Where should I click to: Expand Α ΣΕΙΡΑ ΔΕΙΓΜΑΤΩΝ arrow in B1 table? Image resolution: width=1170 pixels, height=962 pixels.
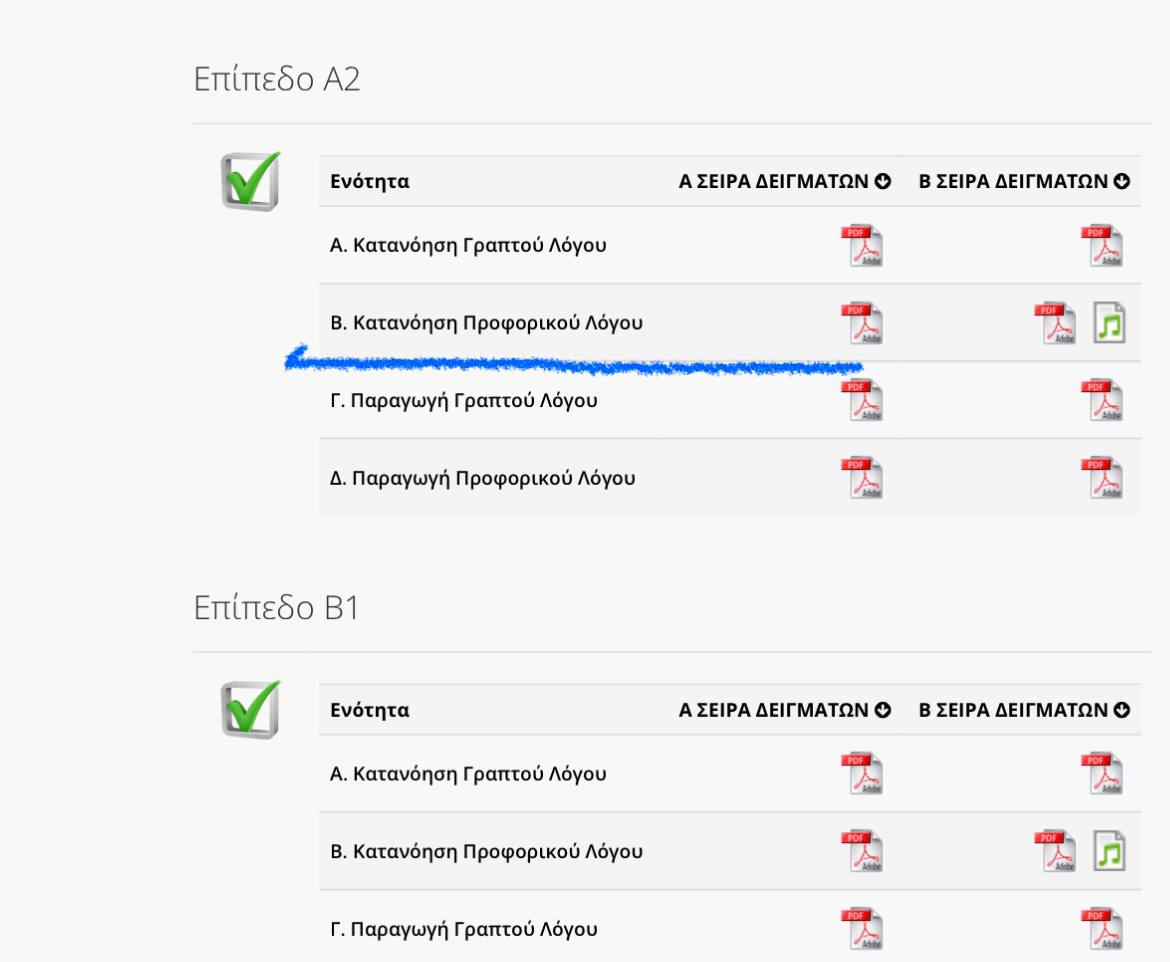(x=883, y=711)
